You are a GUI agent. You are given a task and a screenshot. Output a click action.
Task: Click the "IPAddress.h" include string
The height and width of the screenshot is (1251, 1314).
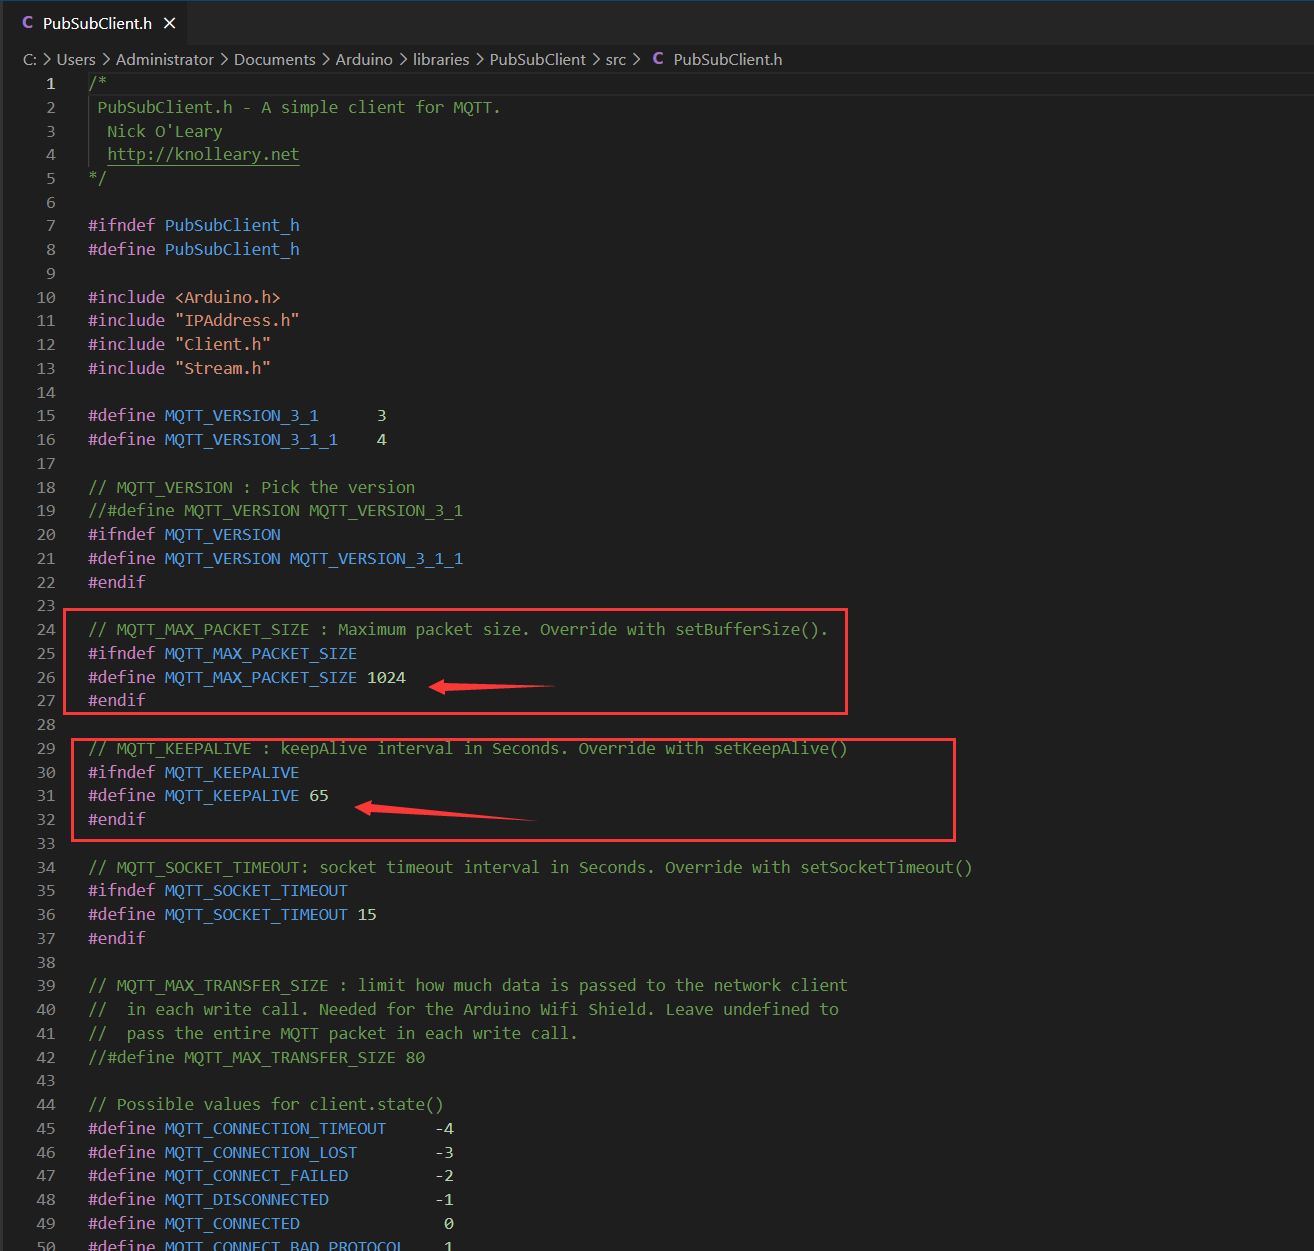click(237, 320)
